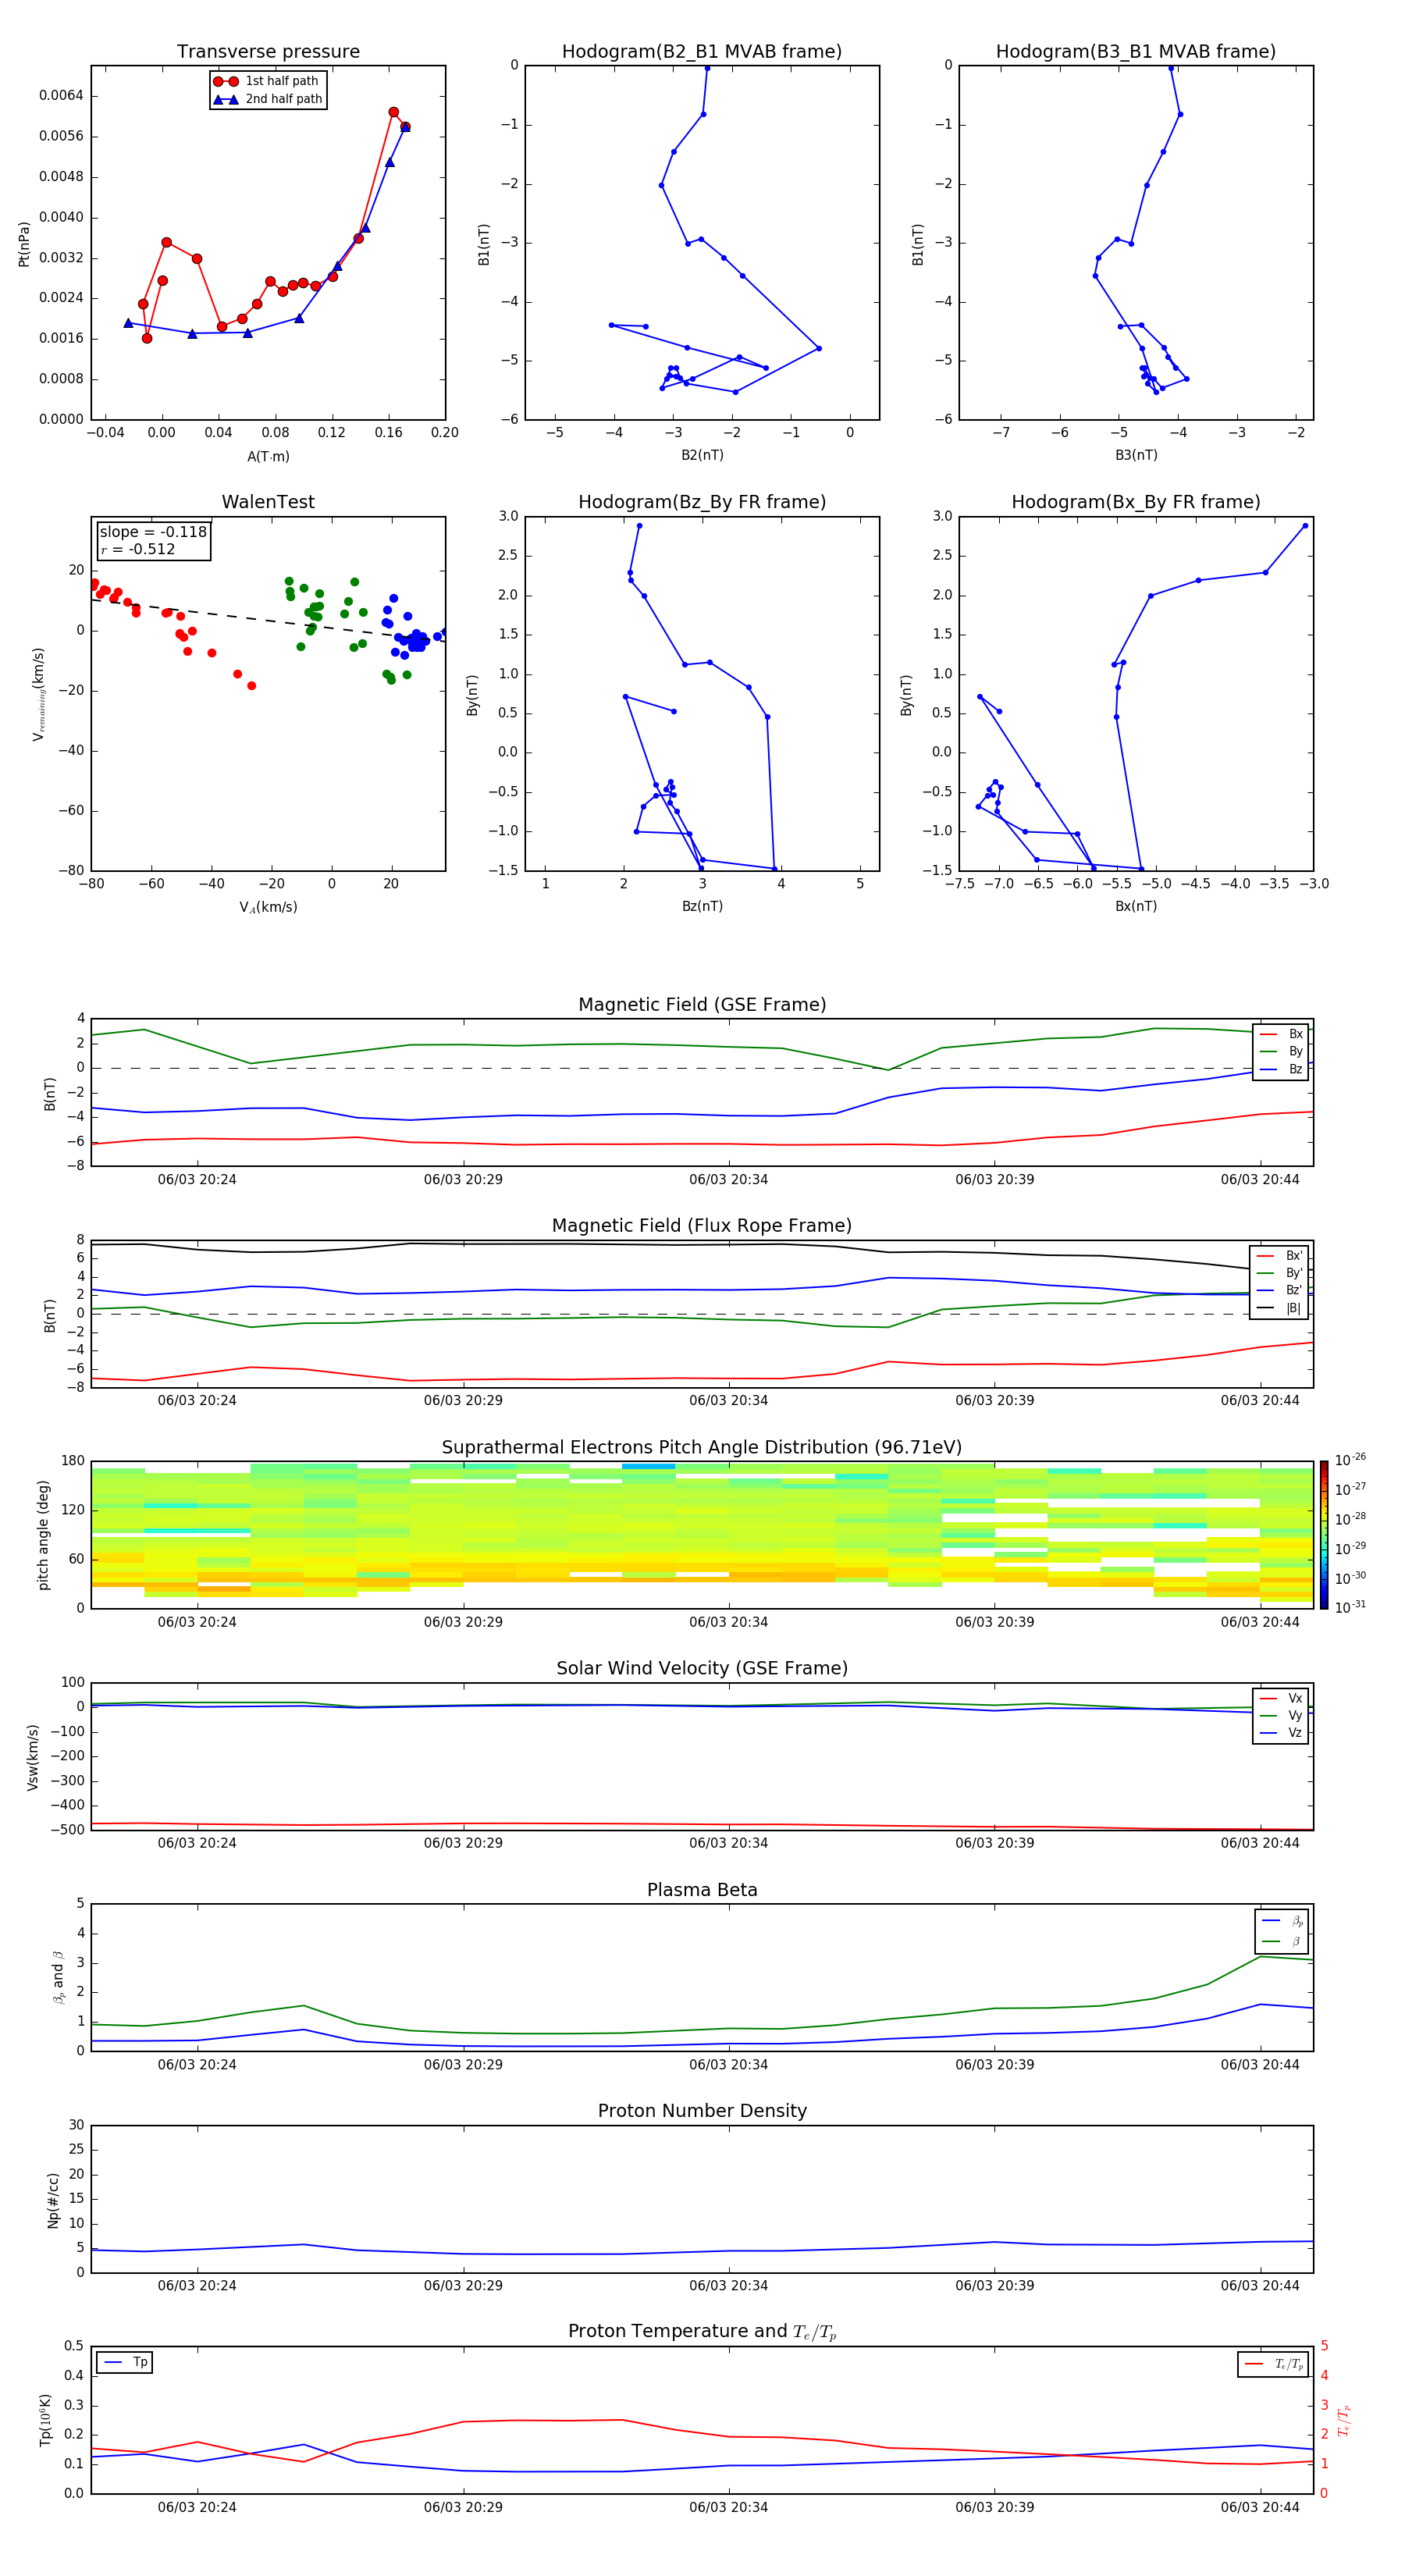Click the 'pitch angle (deg)' axis label
Screen dimensions: 1405x2576
pyautogui.click(x=43, y=1535)
